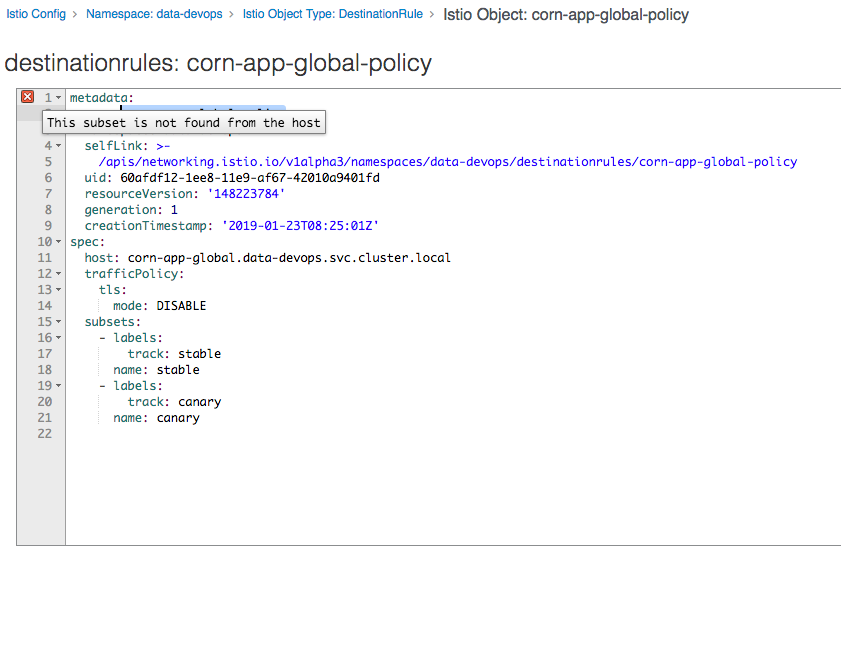Click line number 11 in the gutter
Screen dimensions: 841x646
(x=45, y=258)
